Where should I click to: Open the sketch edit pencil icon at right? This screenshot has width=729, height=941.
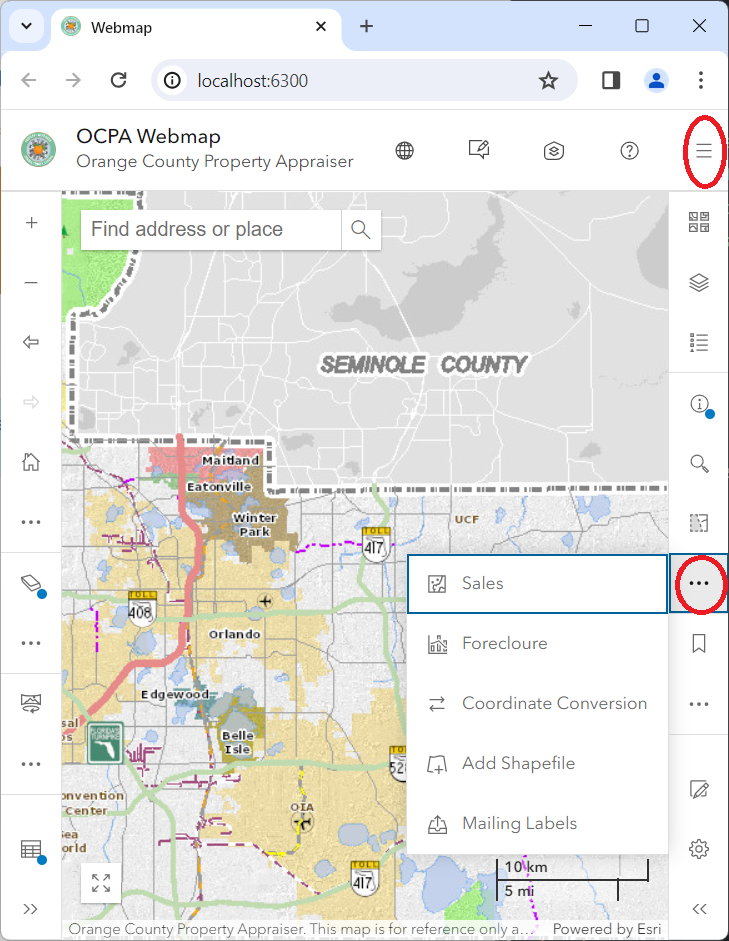pos(699,789)
